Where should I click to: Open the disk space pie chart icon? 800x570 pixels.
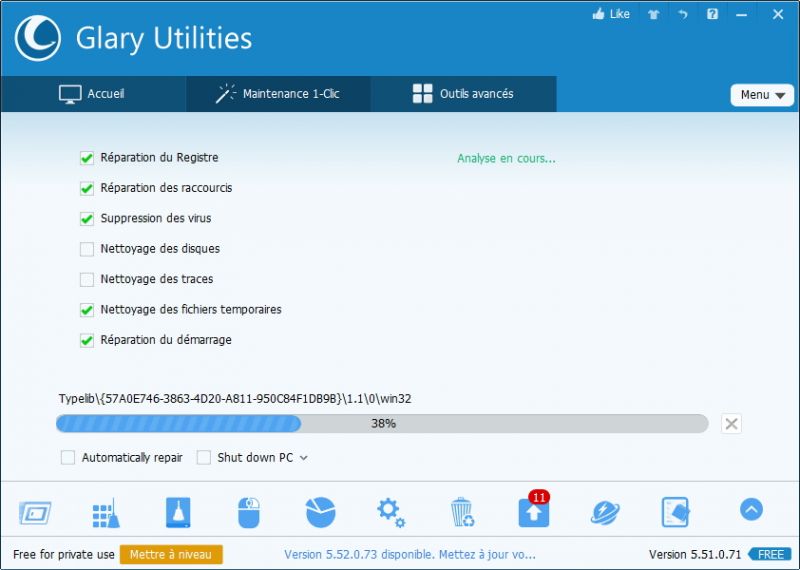pos(320,512)
